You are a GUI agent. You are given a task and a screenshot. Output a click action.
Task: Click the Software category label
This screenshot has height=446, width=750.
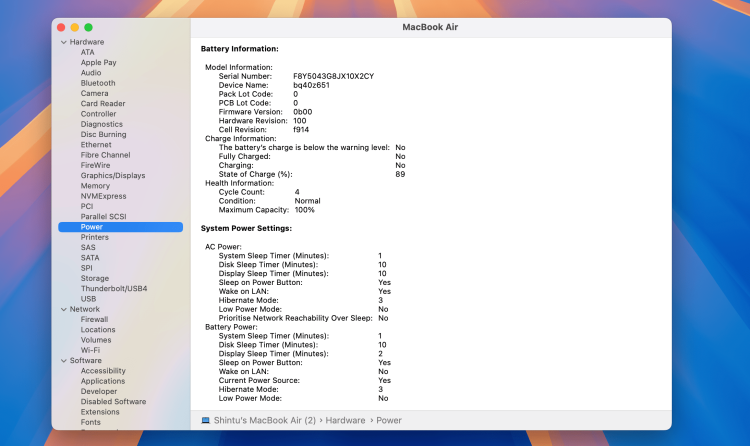click(86, 361)
